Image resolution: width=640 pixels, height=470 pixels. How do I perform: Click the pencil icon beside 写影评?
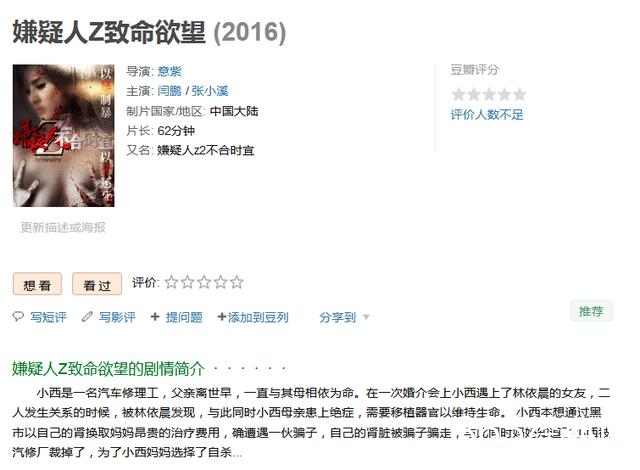pyautogui.click(x=87, y=316)
